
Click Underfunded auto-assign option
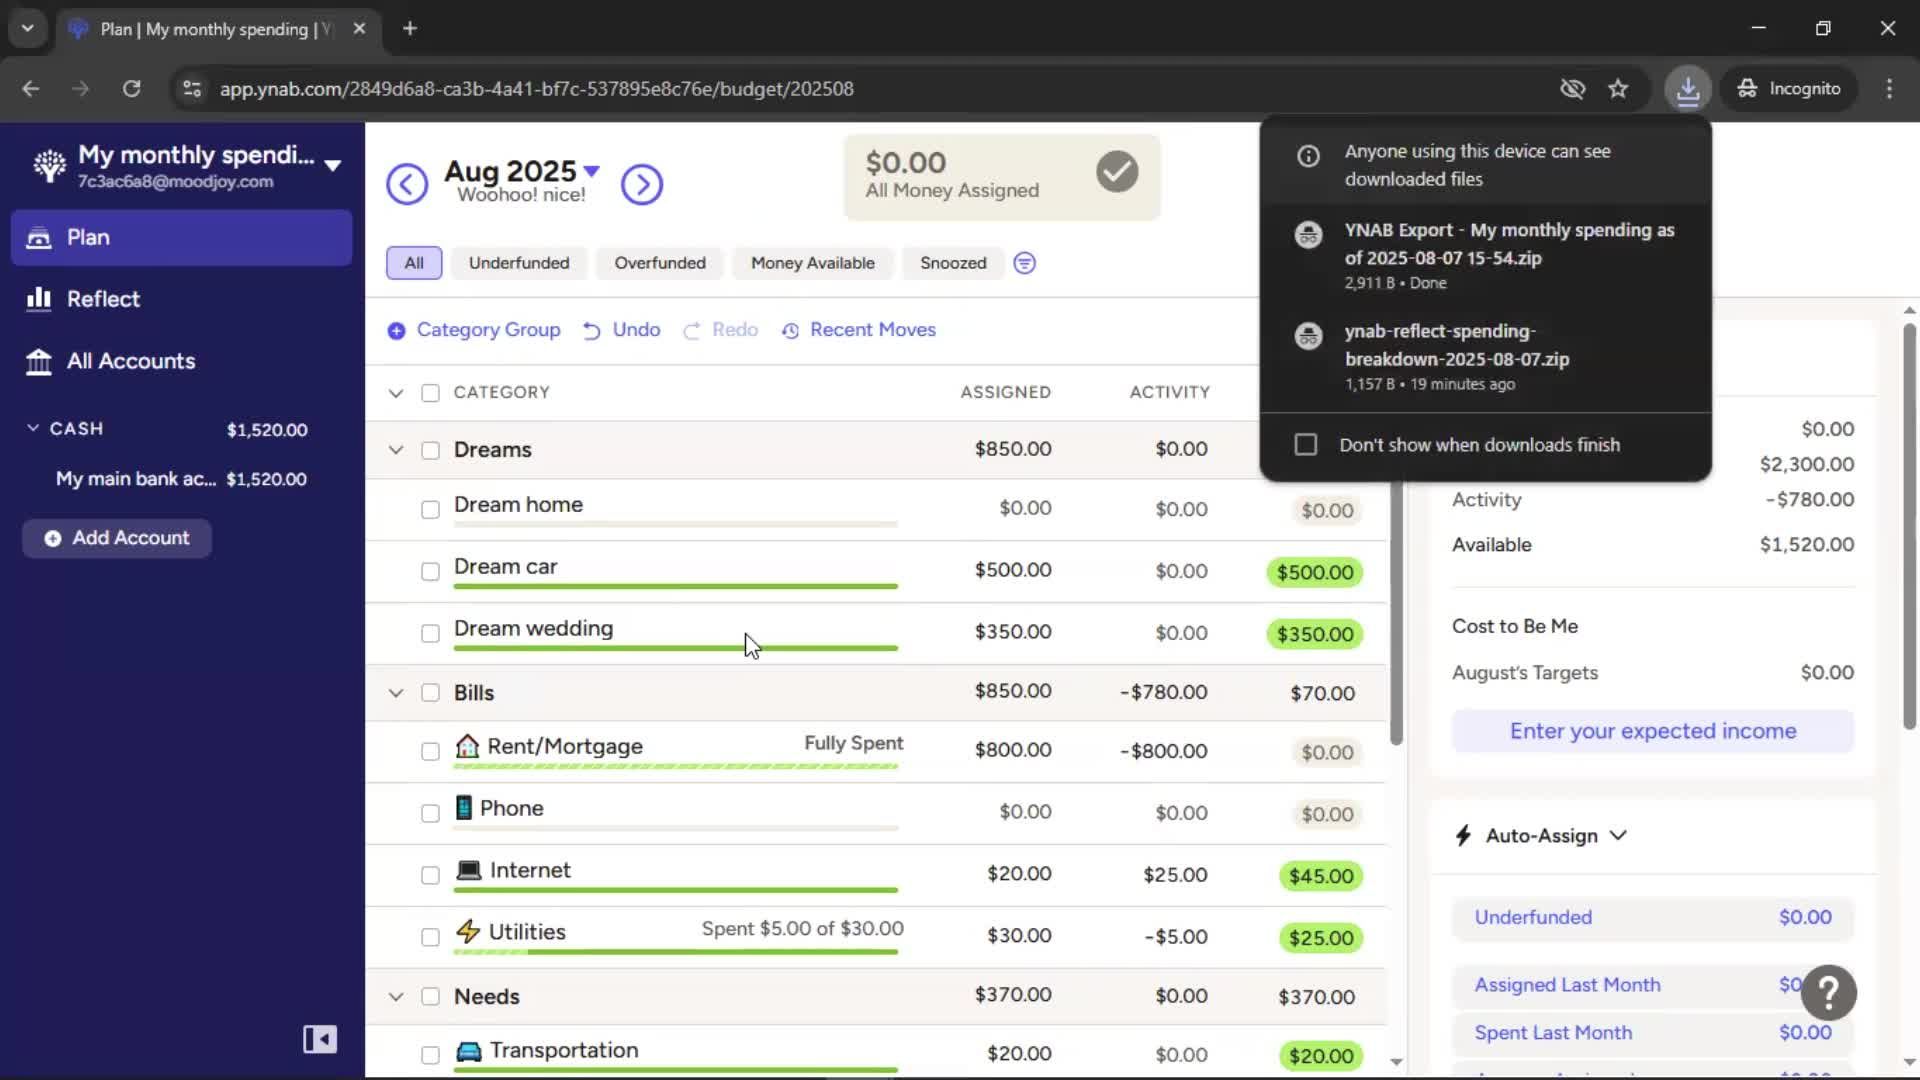(x=1653, y=917)
